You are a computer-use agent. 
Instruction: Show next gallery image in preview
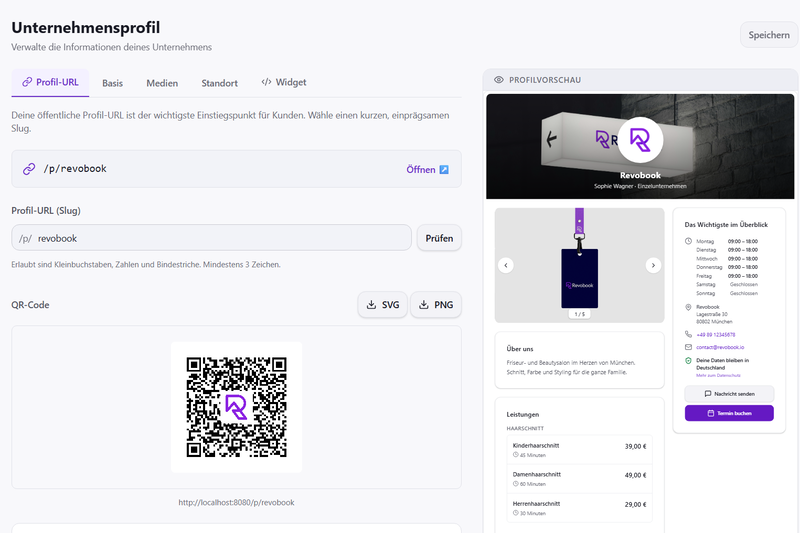tap(653, 265)
